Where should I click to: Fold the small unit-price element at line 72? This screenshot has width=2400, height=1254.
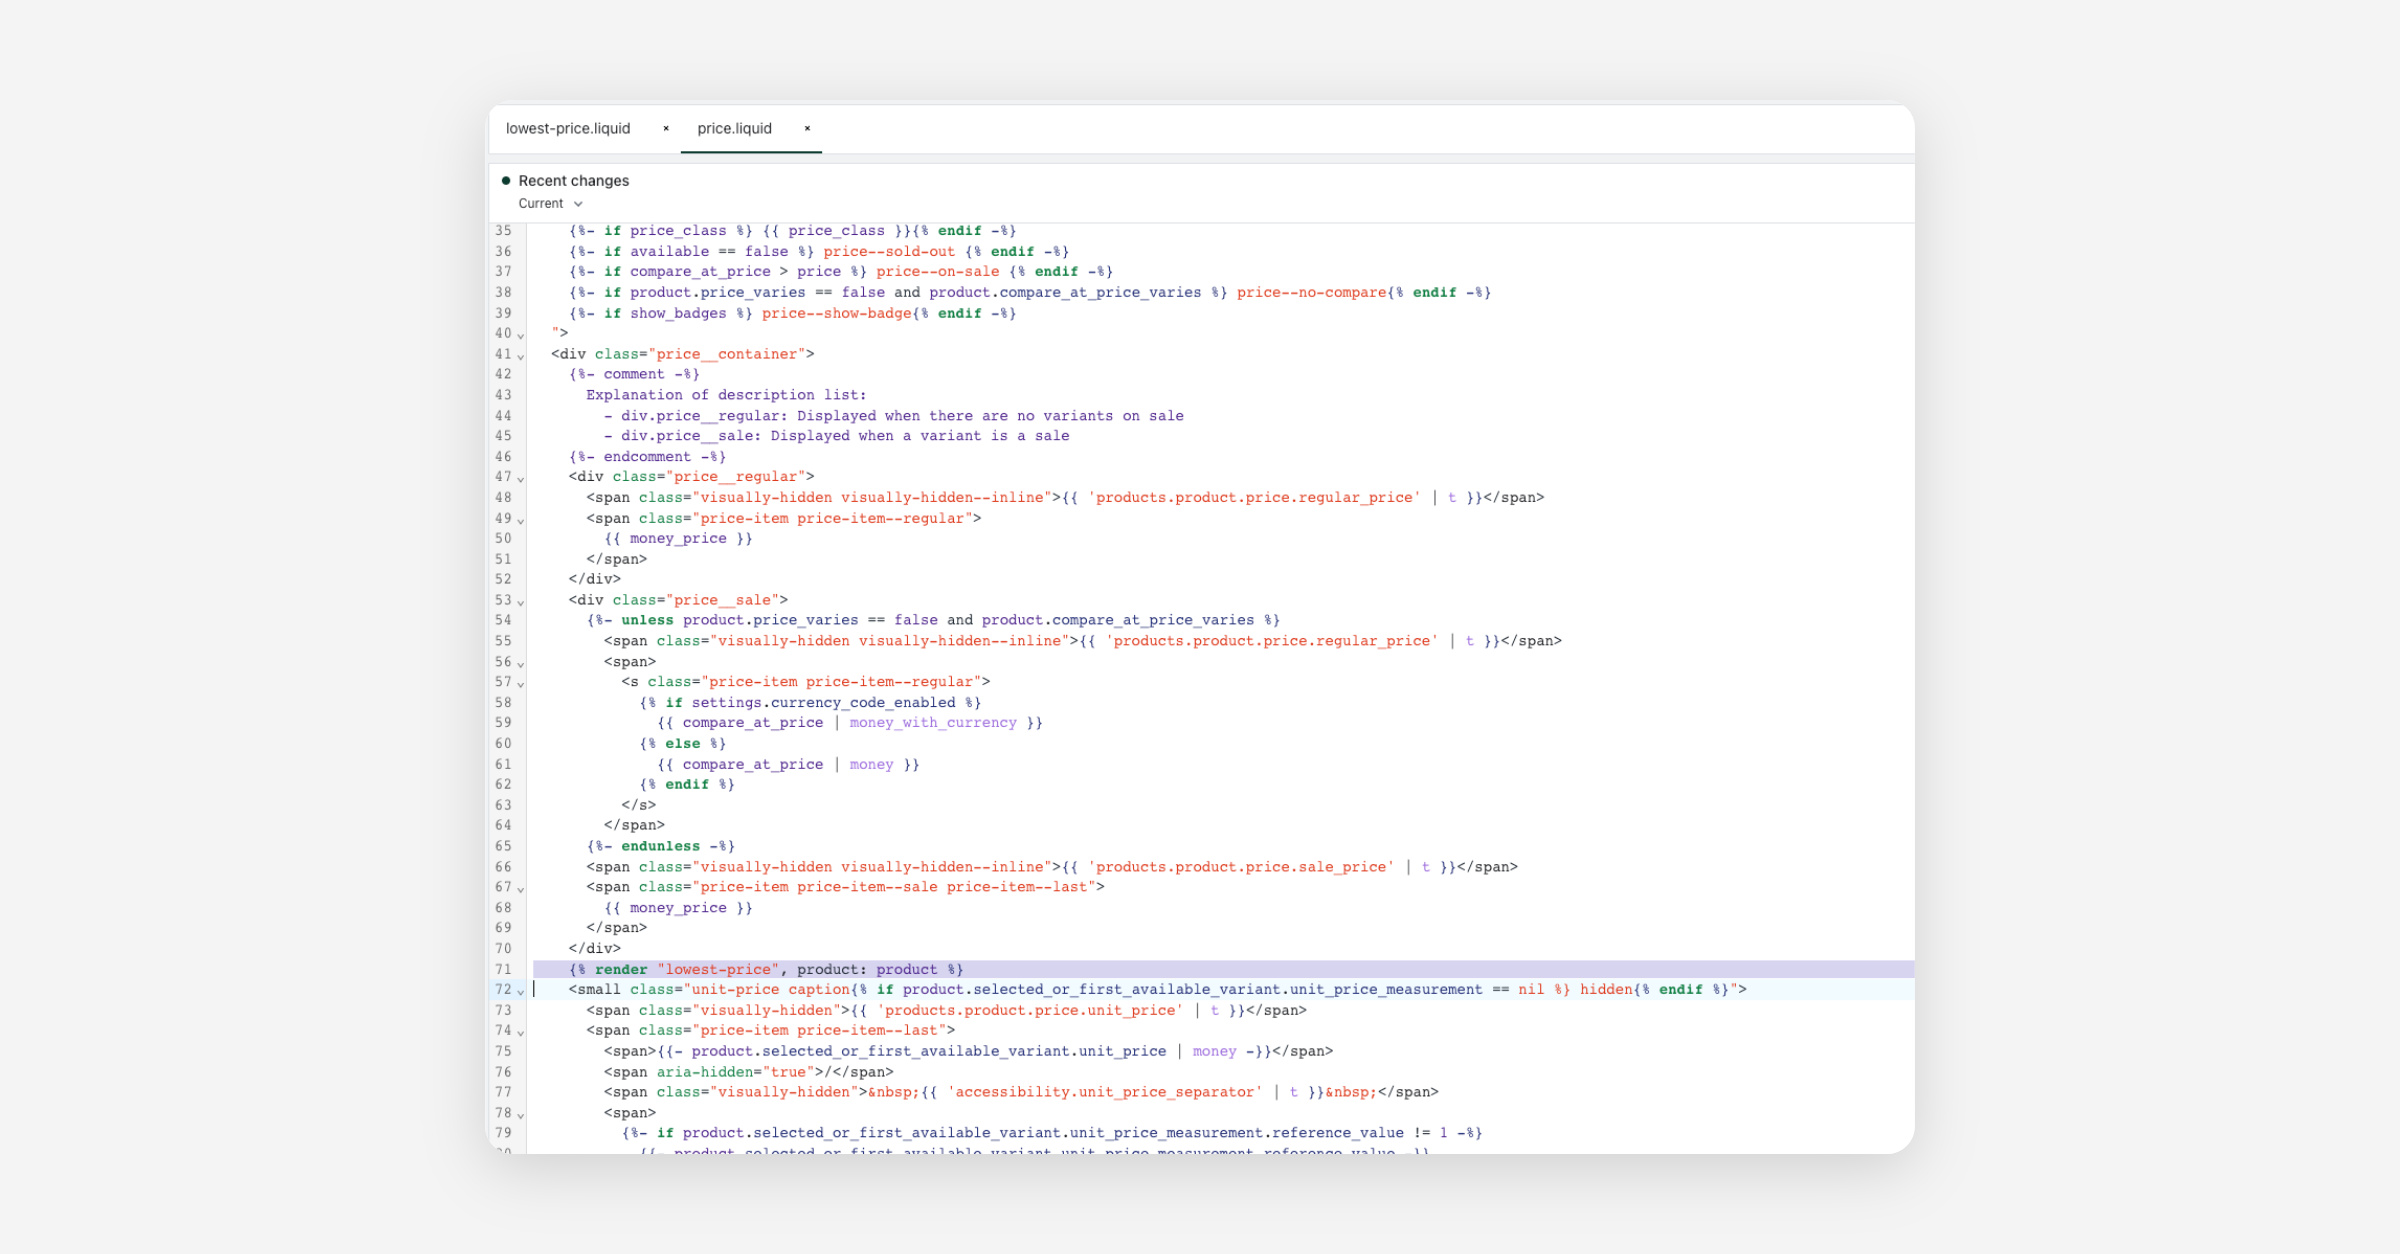coord(521,992)
